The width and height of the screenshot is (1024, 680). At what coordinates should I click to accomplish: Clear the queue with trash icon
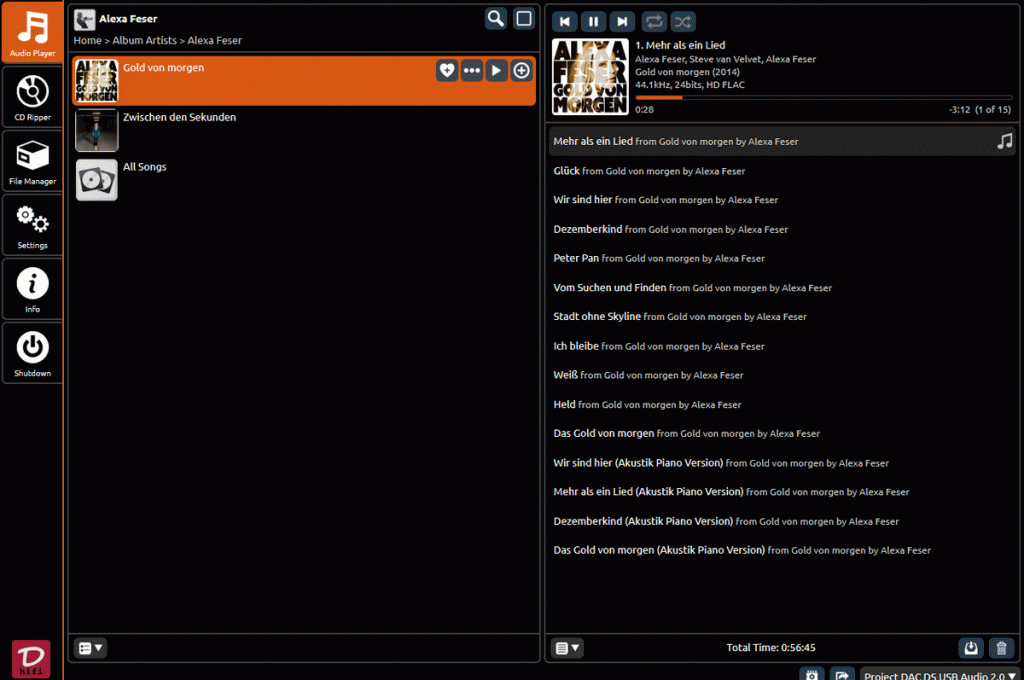click(x=1001, y=648)
